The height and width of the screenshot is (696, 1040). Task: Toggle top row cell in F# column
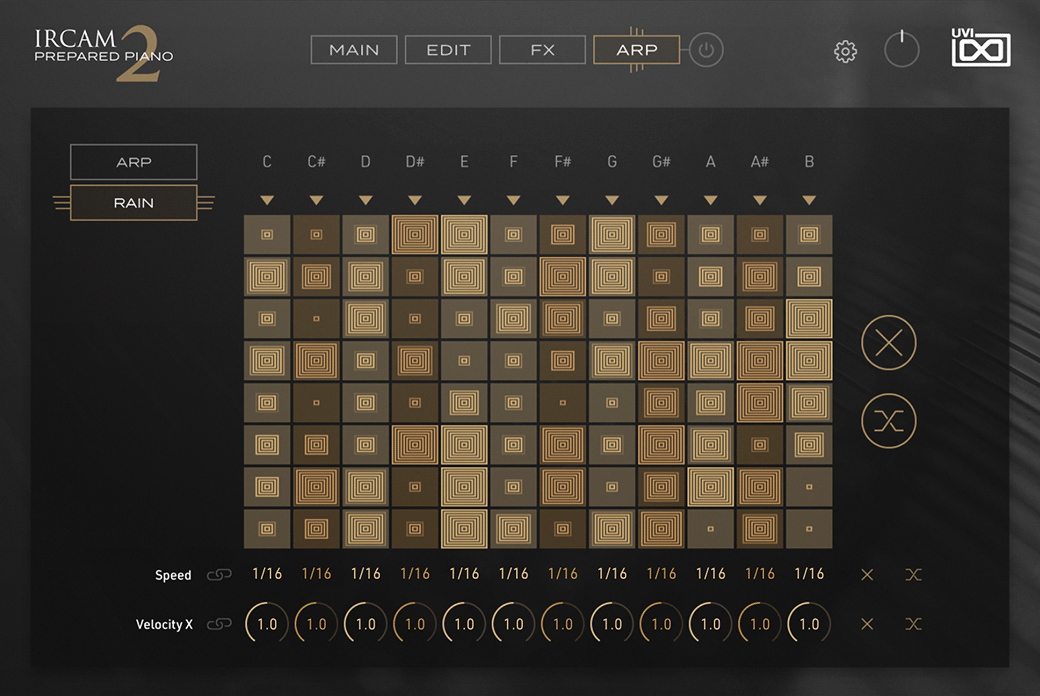pos(563,234)
